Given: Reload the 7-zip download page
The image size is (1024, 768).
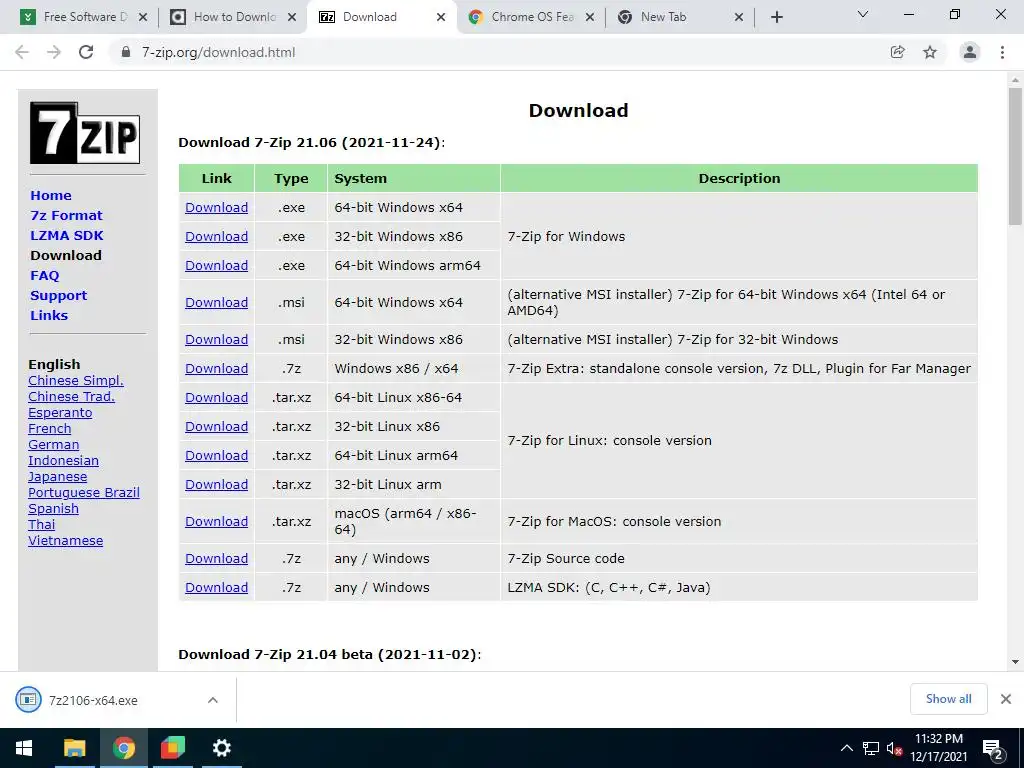Looking at the screenshot, I should 86,52.
